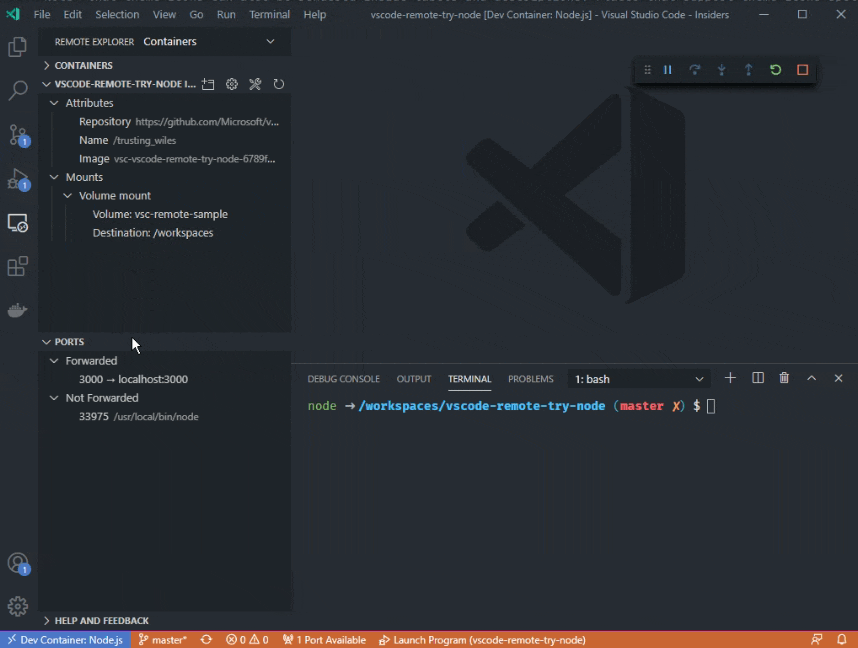Stop debugging with the red square
This screenshot has height=648, width=858.
coord(802,70)
